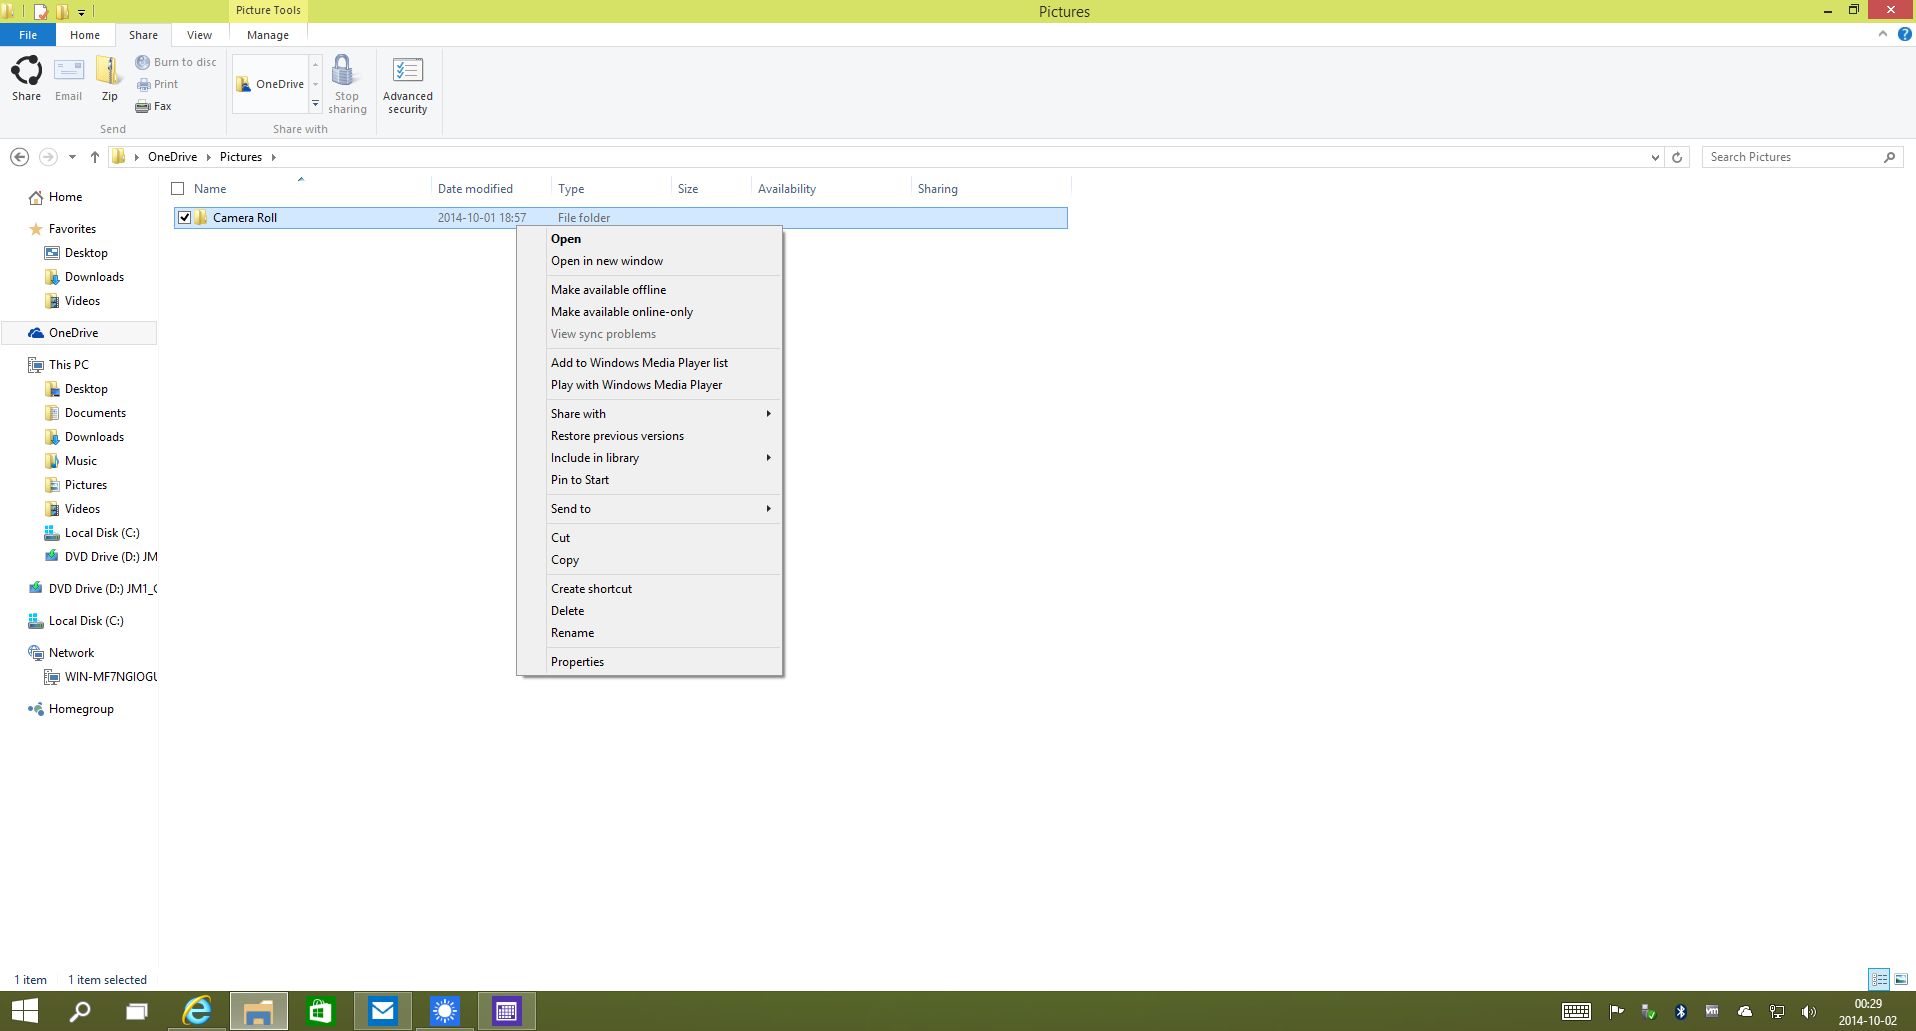The image size is (1916, 1031).
Task: Click the Fax ribbon command
Action: click(x=154, y=106)
